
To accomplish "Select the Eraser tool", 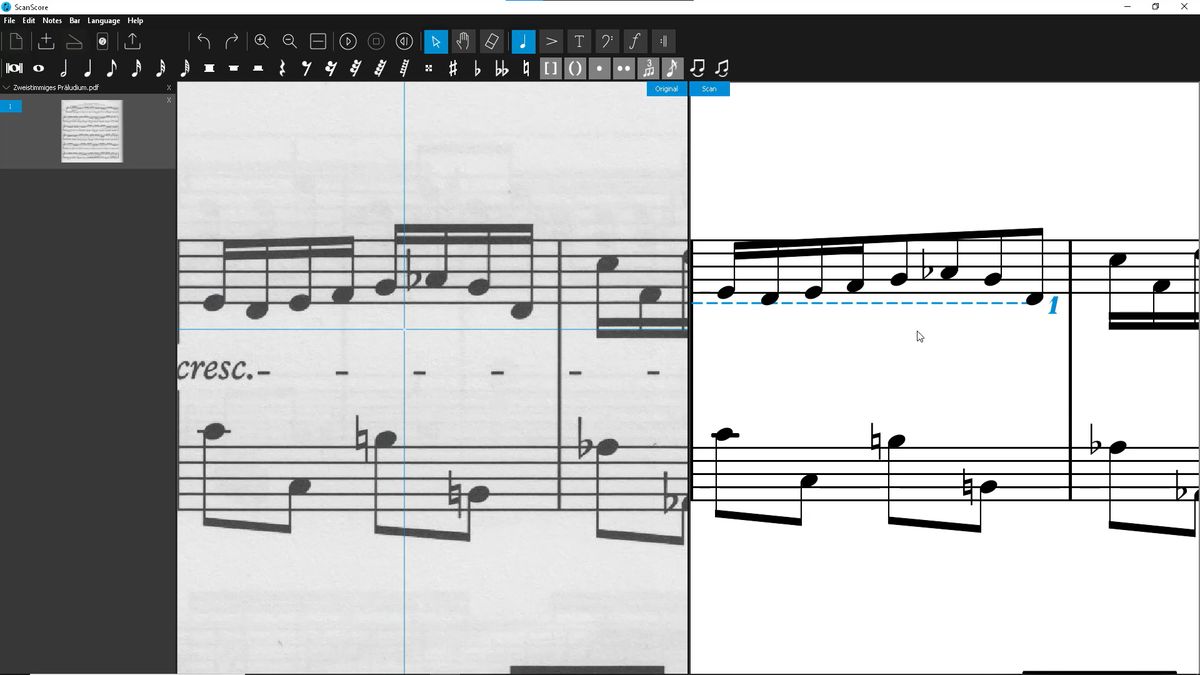I will click(491, 41).
